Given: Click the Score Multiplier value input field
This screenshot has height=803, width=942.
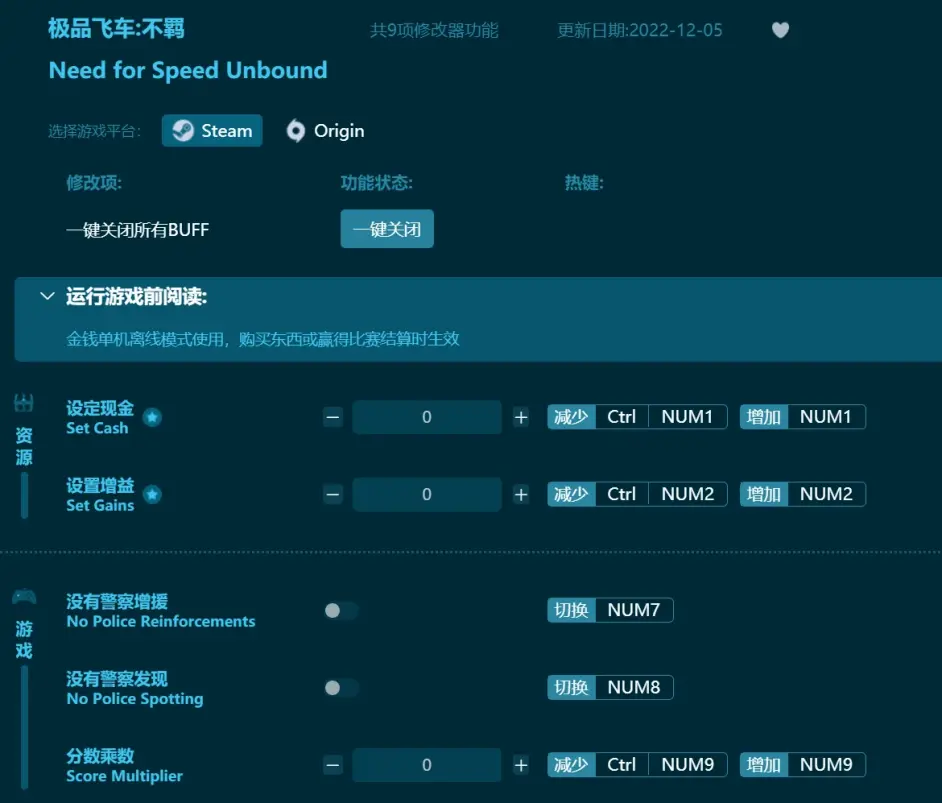Looking at the screenshot, I should pos(427,764).
